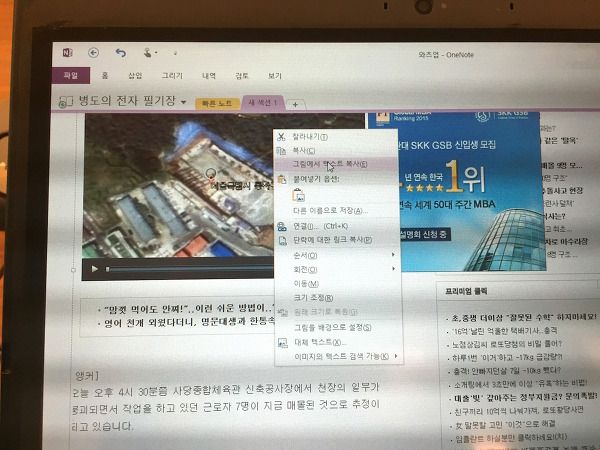Click the link icon next to 연결
600x450 pixels.
[282, 226]
